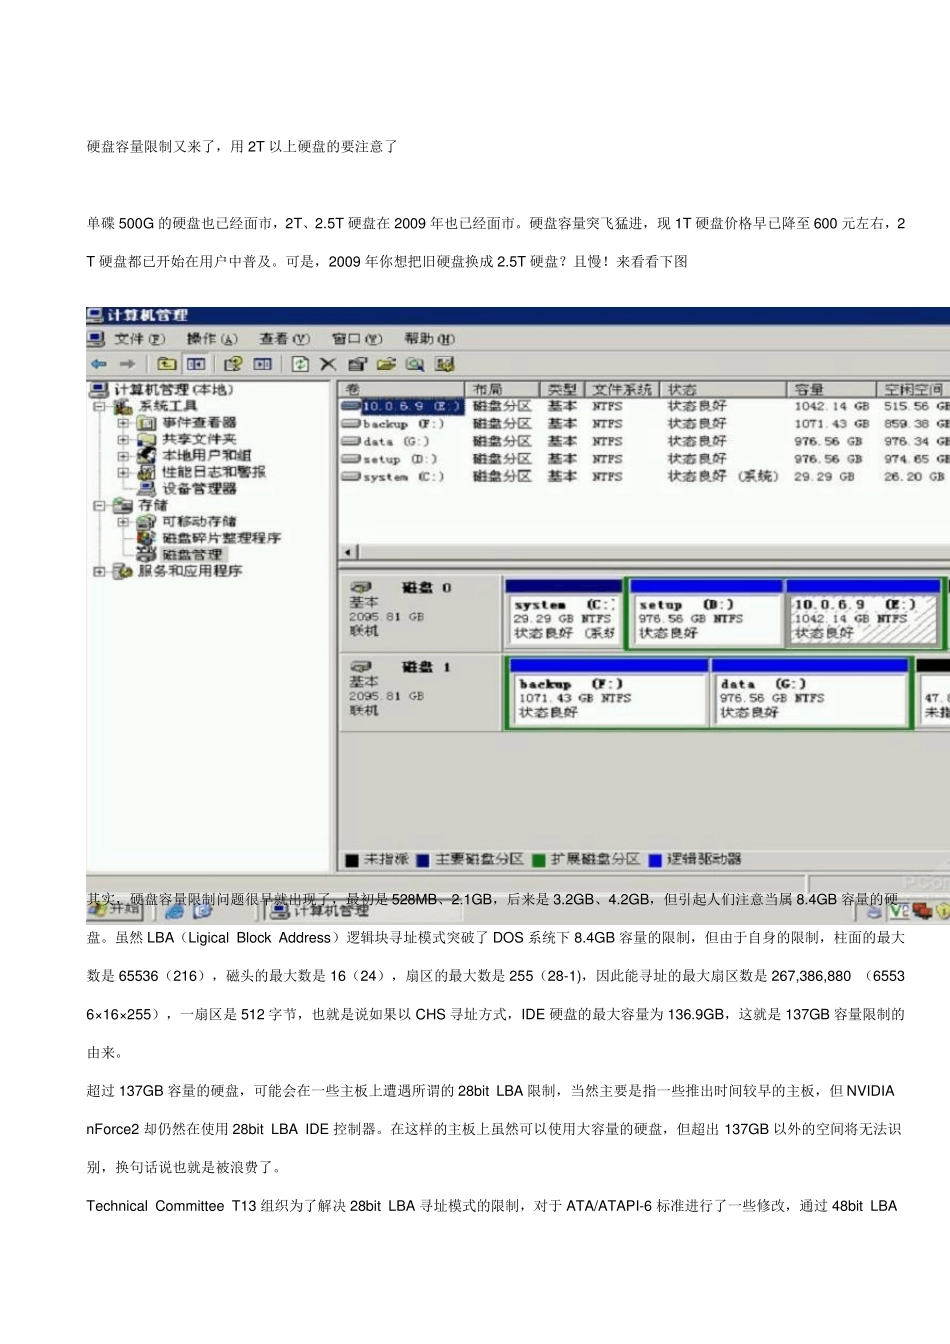Open the 操作(A) menu
The height and width of the screenshot is (1344, 950).
pos(212,339)
